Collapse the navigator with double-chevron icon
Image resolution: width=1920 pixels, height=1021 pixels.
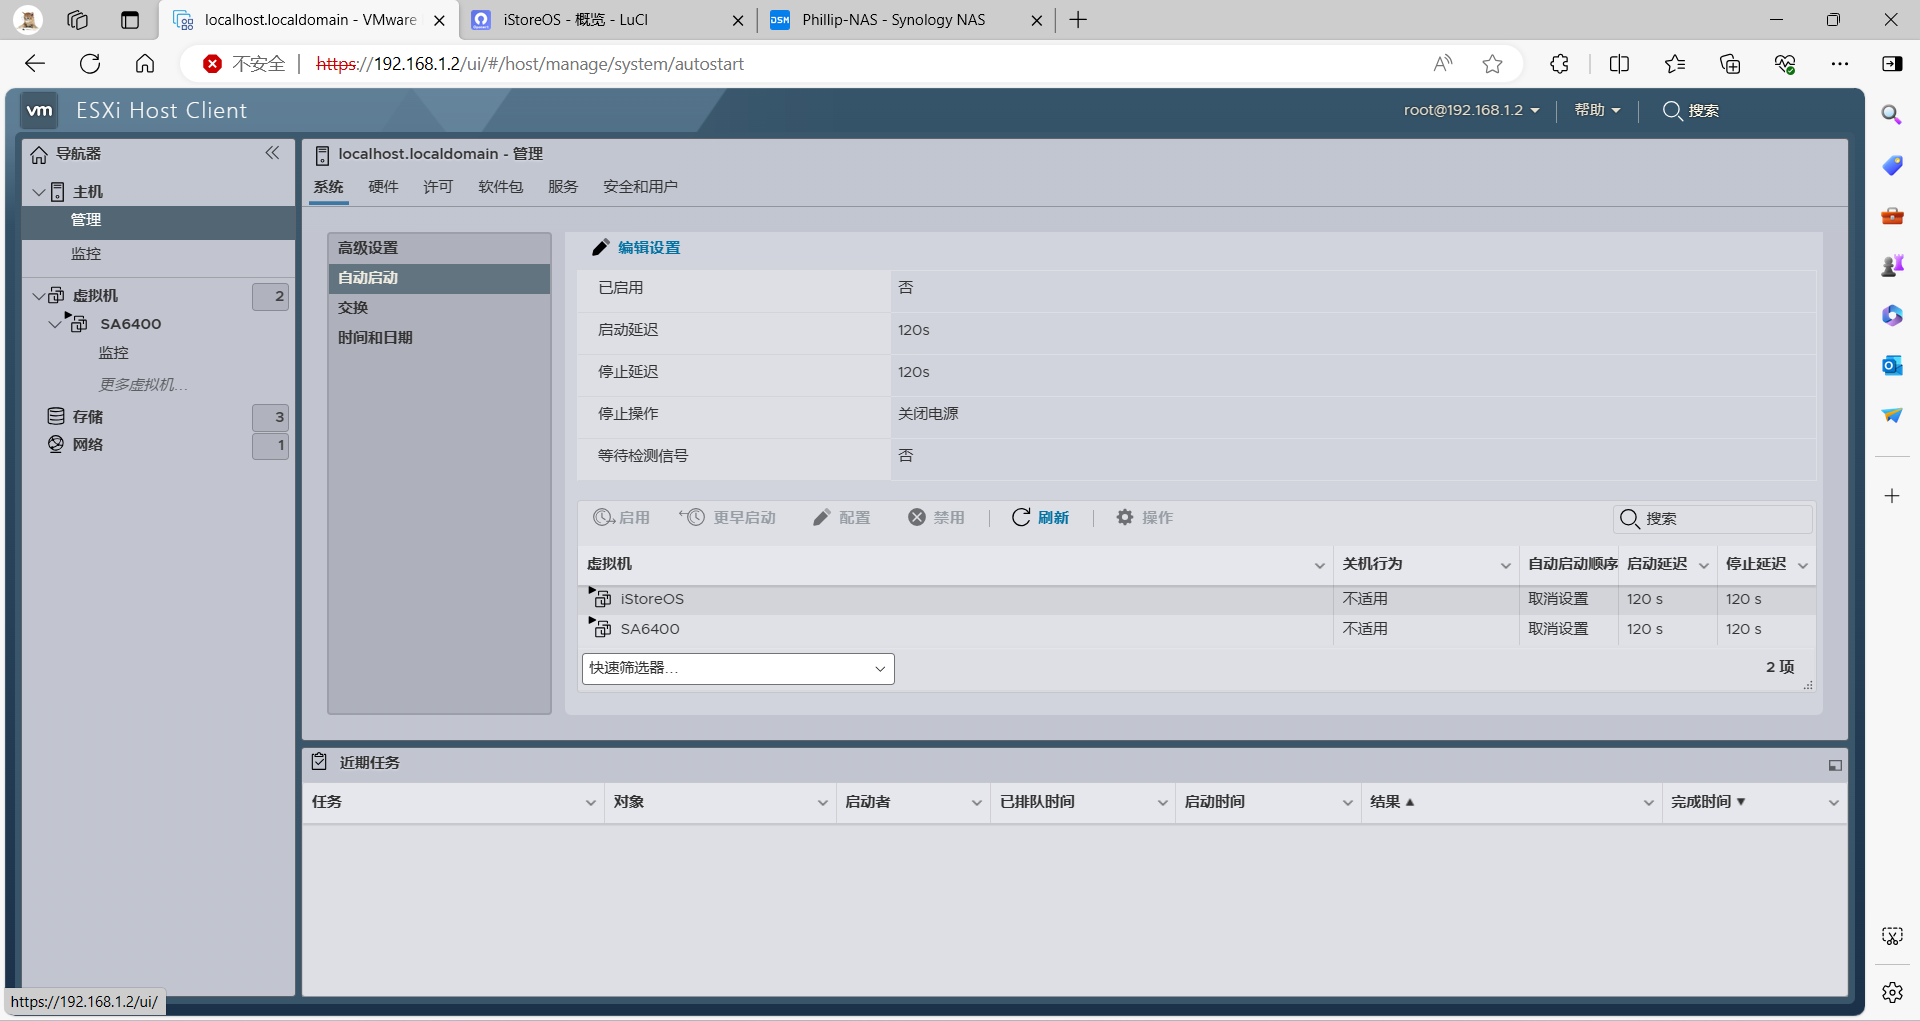(x=272, y=153)
